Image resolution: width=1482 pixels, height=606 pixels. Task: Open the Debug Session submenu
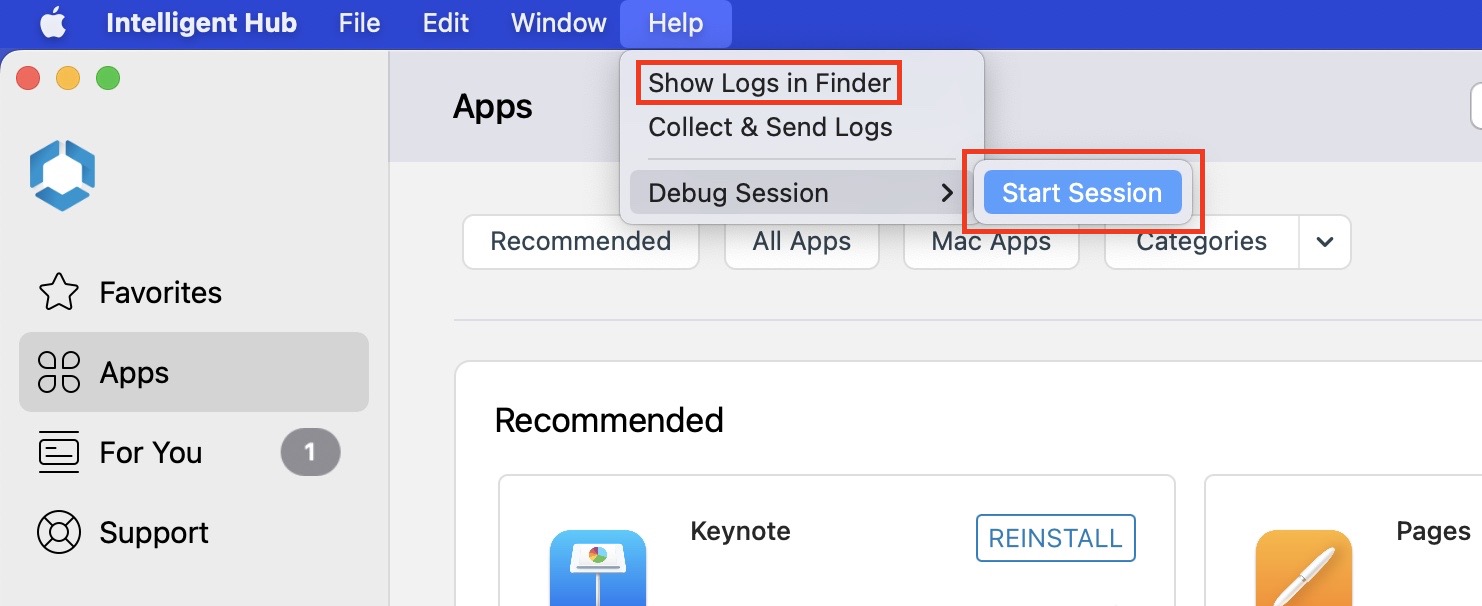[x=738, y=192]
